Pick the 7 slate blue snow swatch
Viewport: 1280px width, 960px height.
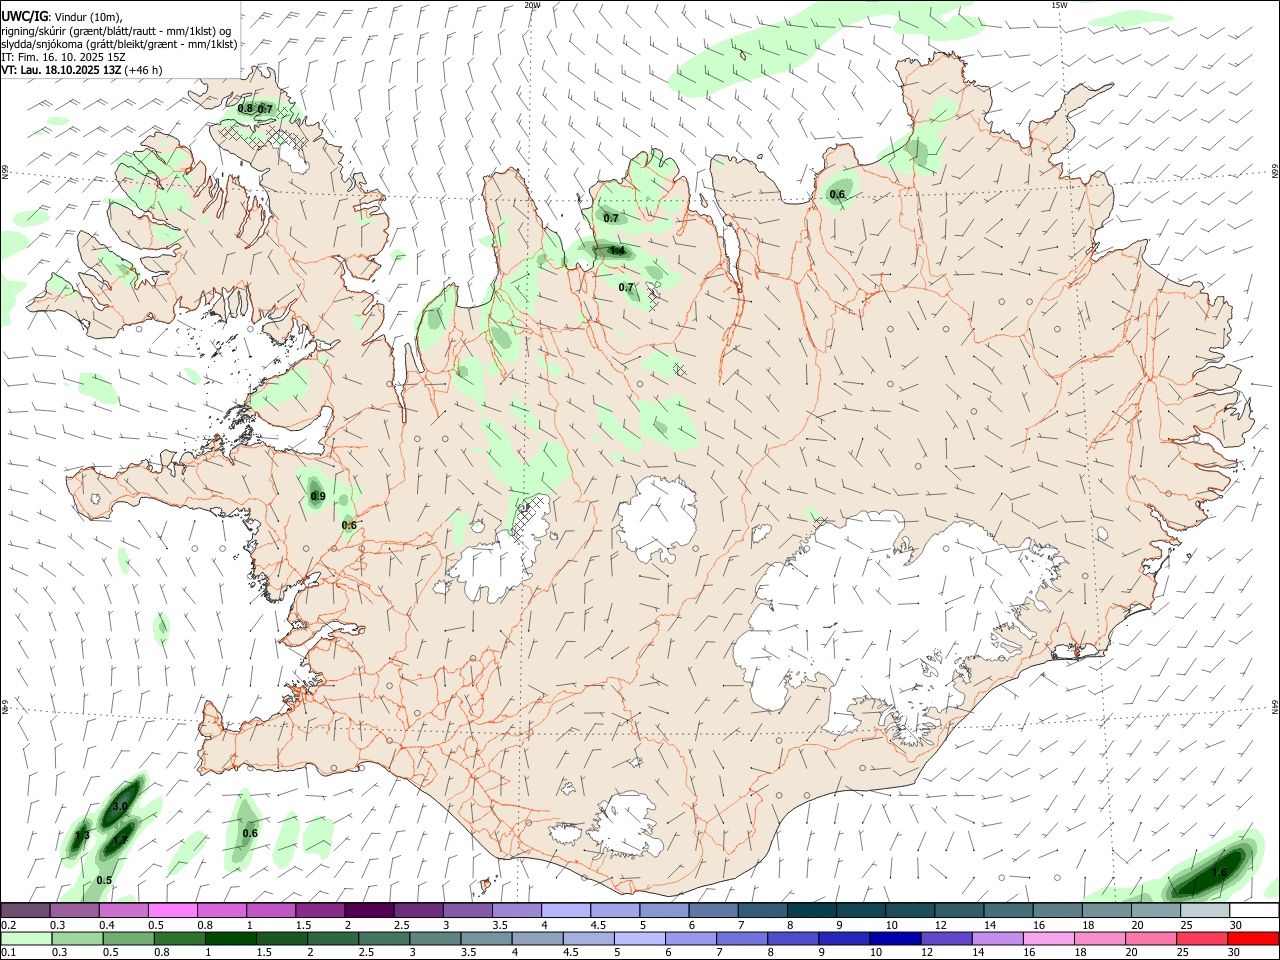coord(761,910)
